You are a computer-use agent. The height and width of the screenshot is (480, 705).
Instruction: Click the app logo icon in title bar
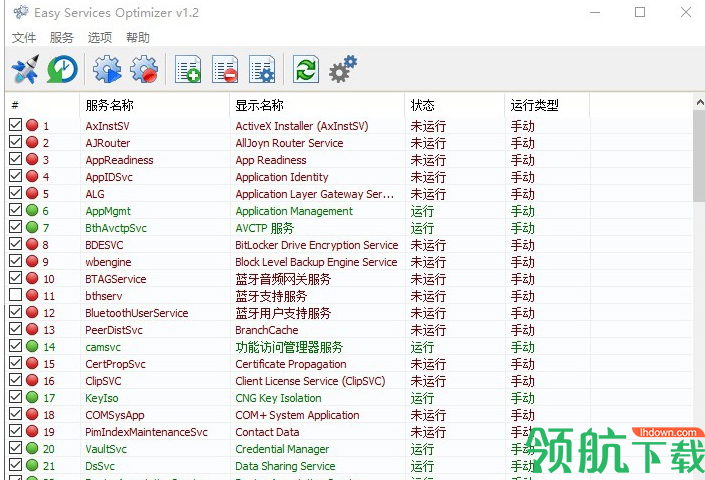tap(21, 12)
